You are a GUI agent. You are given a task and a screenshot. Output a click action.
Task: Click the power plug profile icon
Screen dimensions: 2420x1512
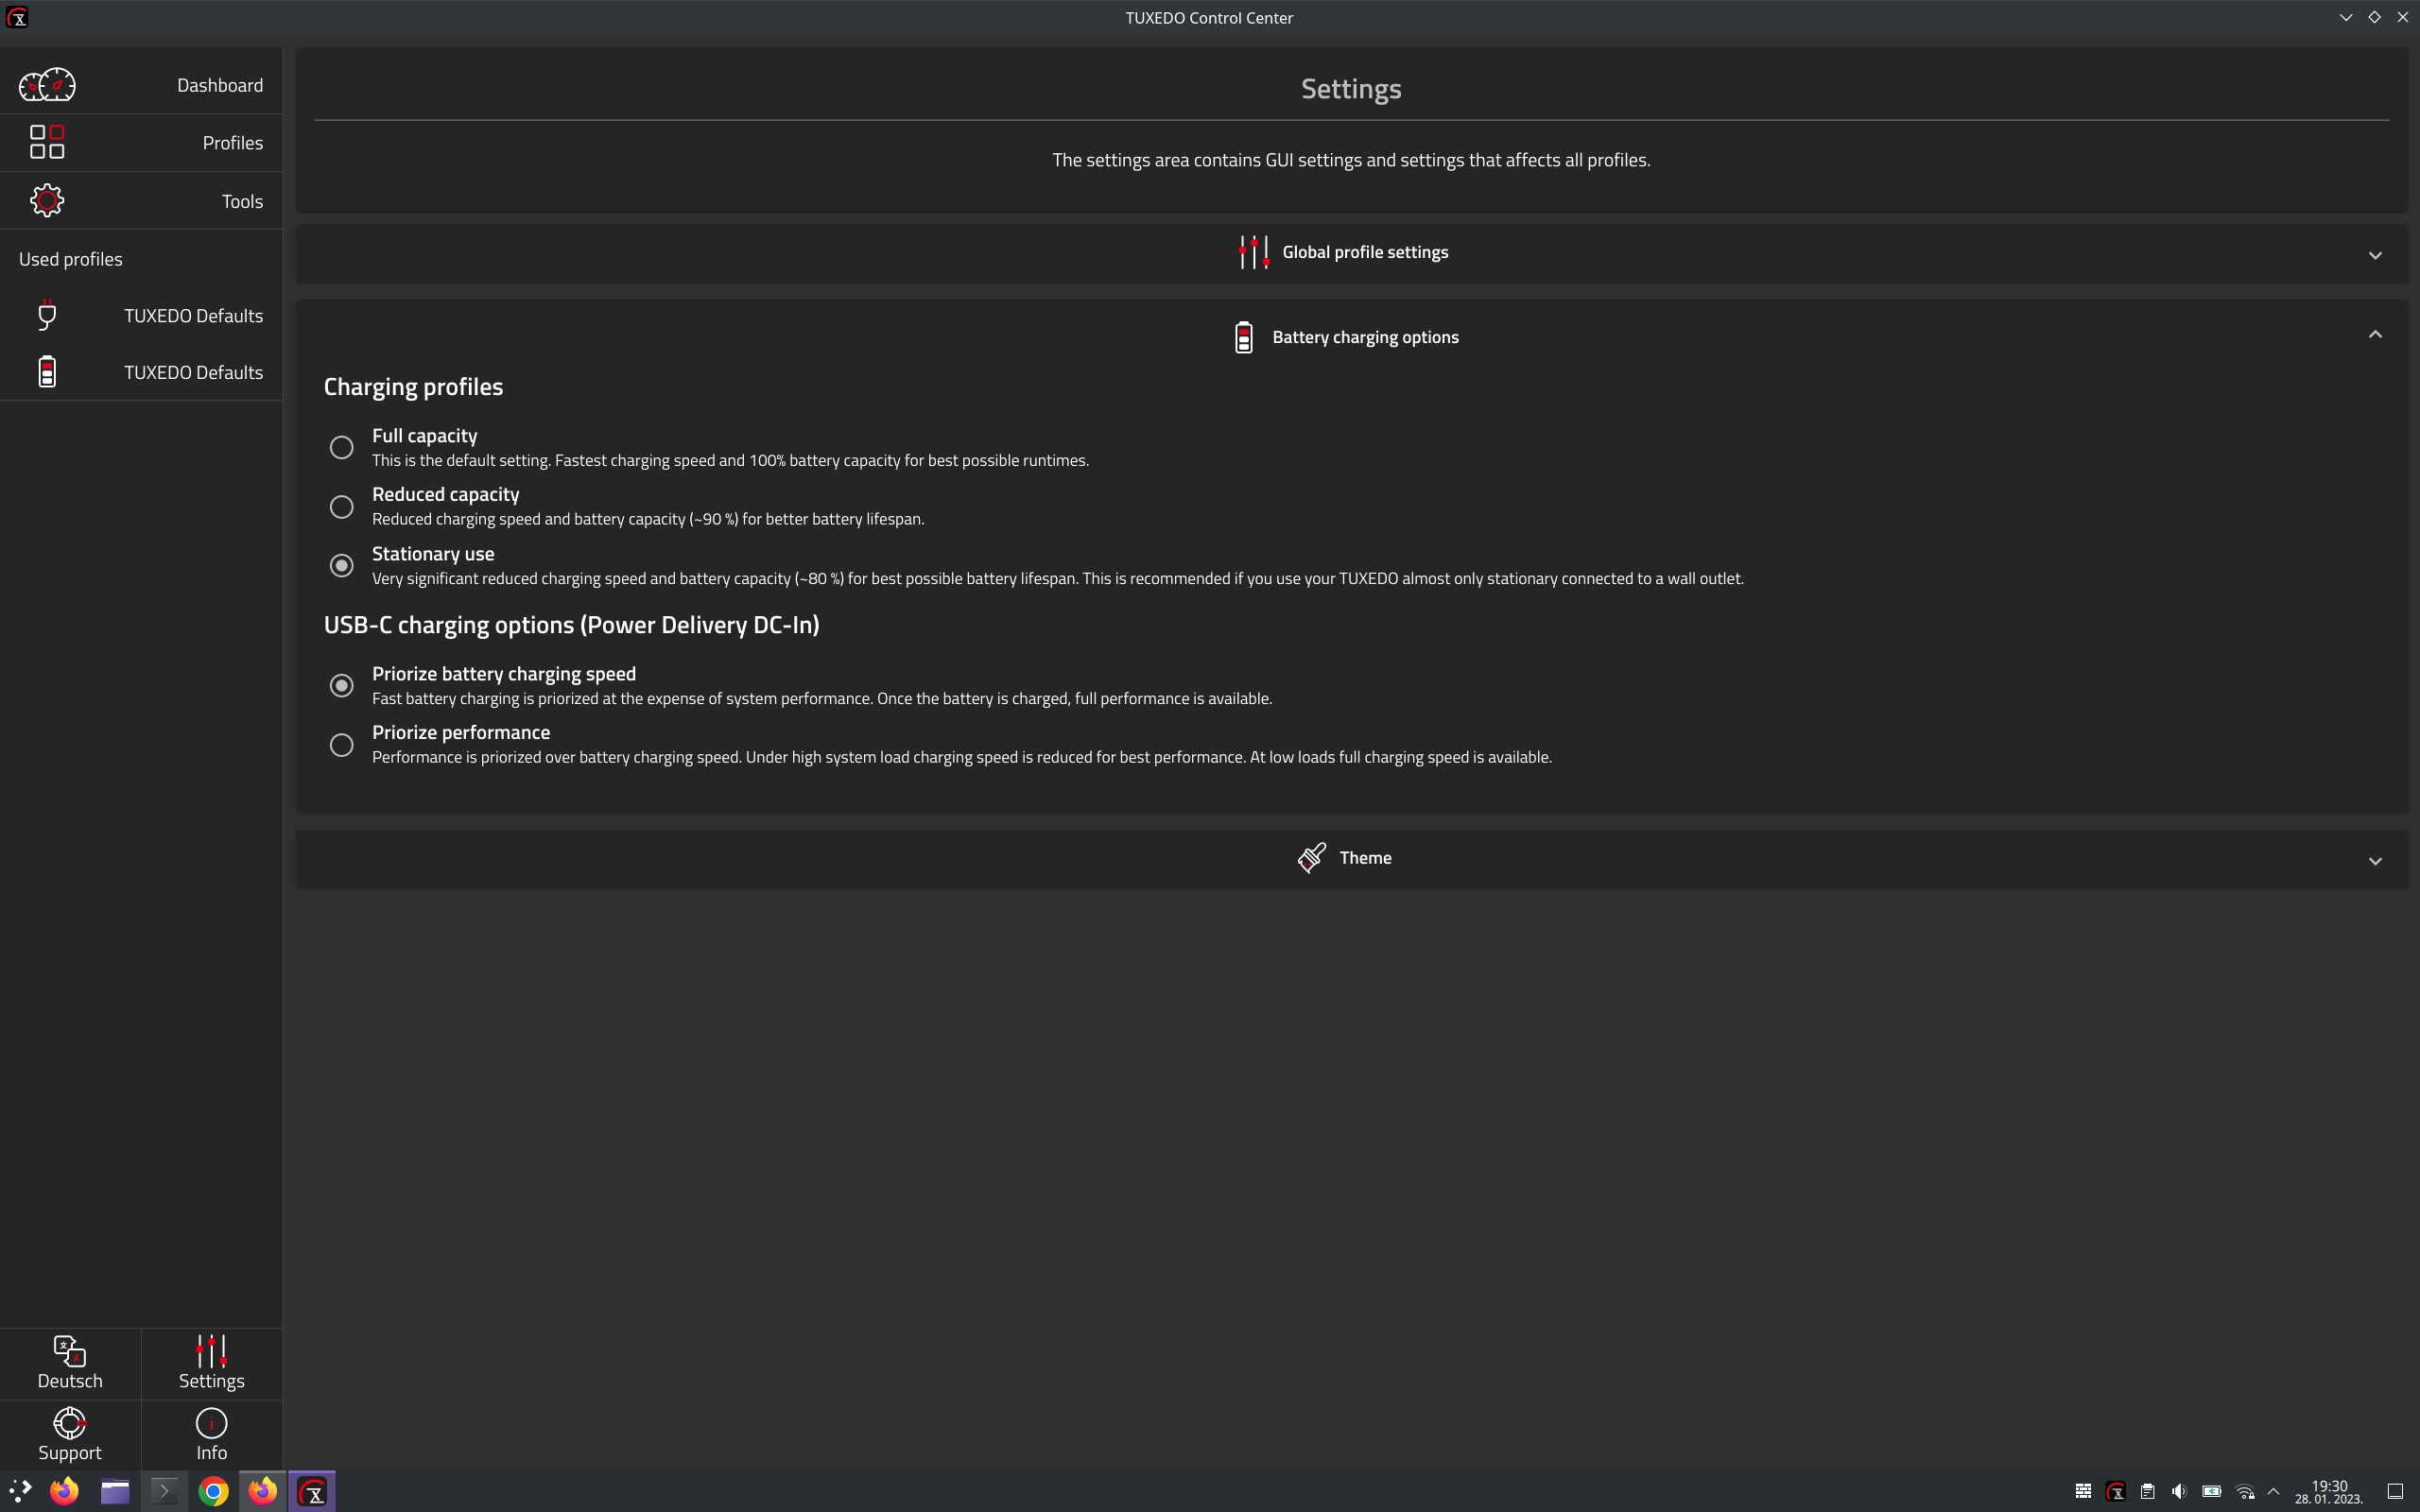pyautogui.click(x=47, y=315)
